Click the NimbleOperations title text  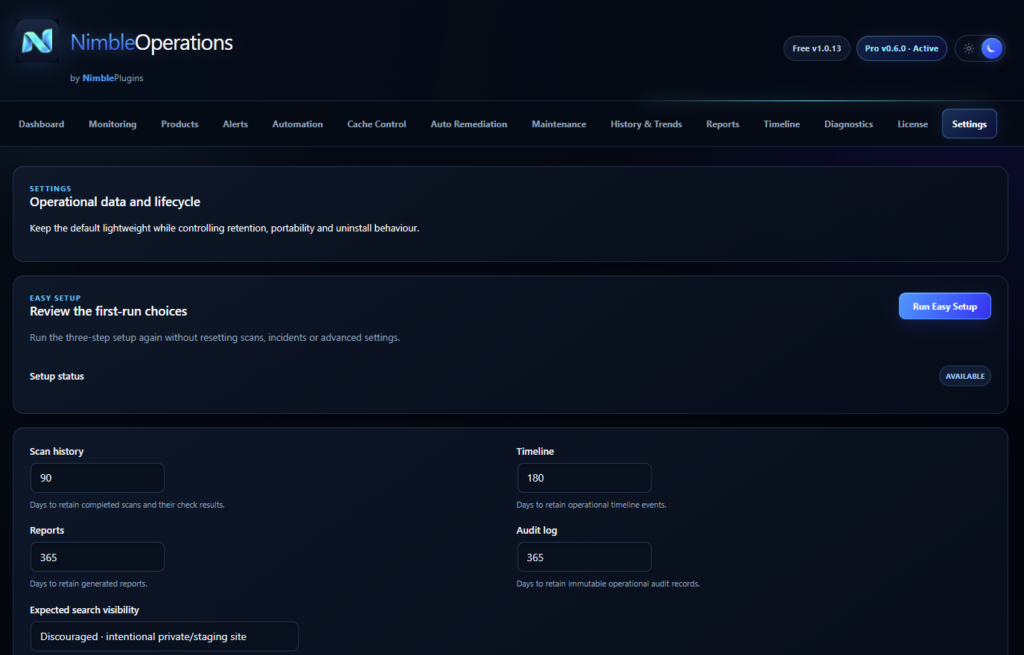pyautogui.click(x=152, y=42)
